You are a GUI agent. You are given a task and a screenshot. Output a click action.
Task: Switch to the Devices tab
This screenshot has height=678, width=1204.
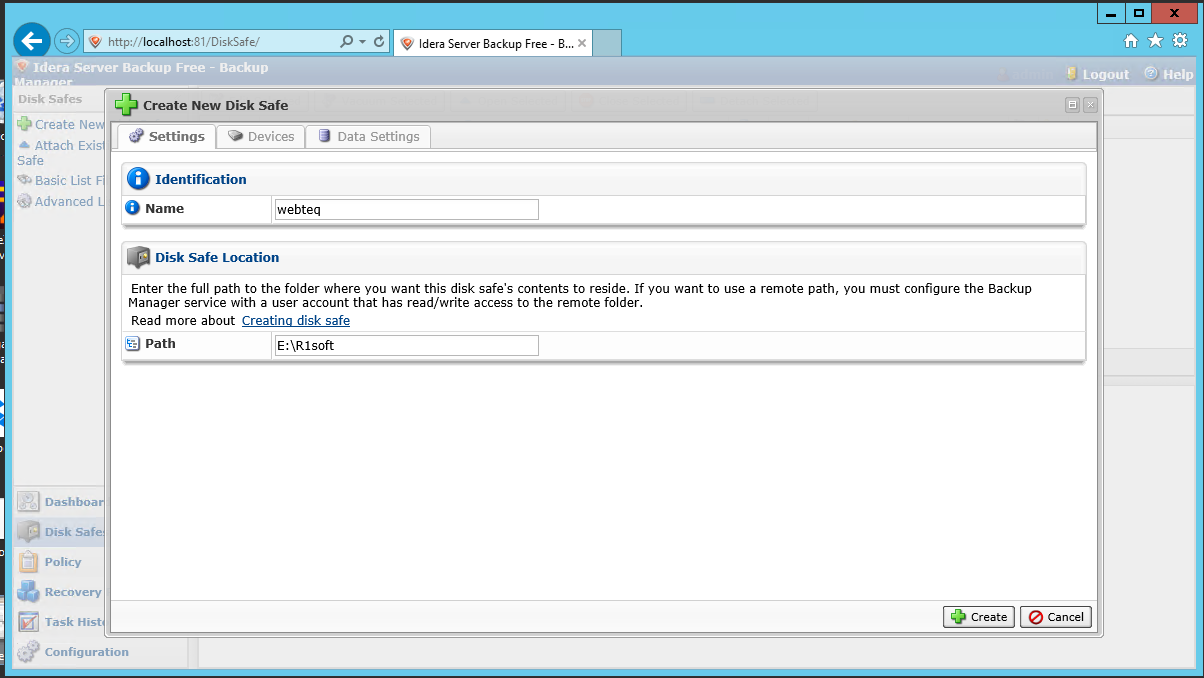(x=261, y=137)
